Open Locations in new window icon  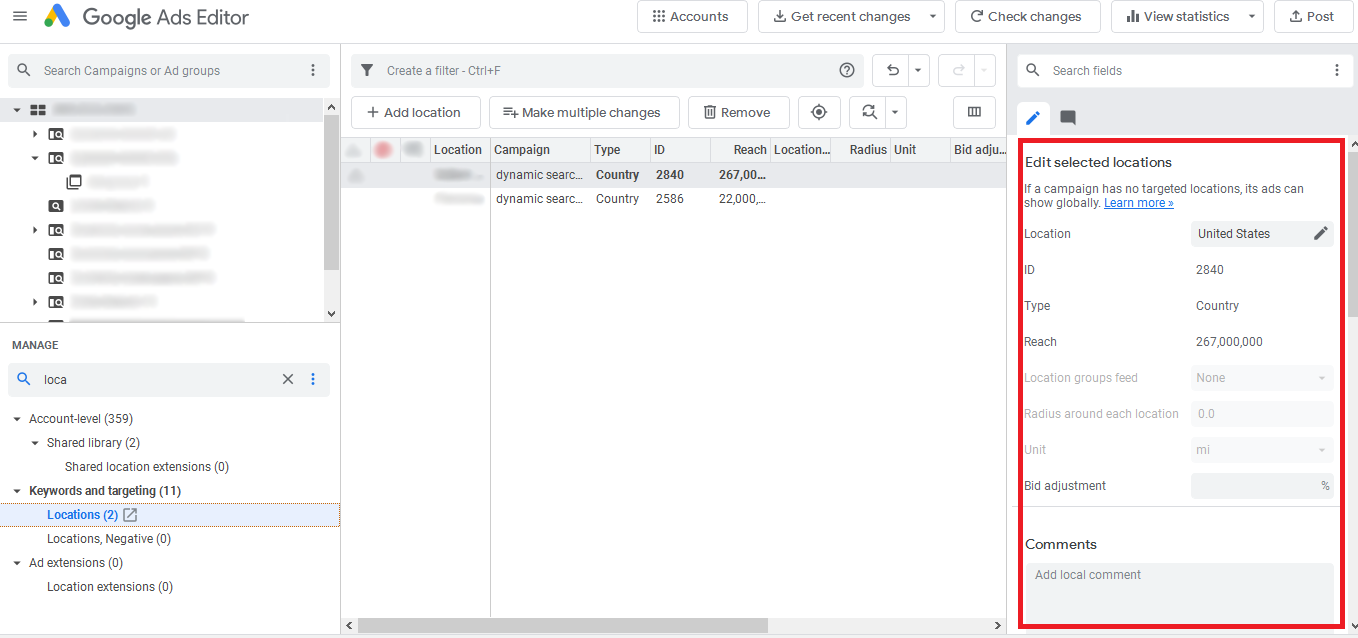point(130,515)
